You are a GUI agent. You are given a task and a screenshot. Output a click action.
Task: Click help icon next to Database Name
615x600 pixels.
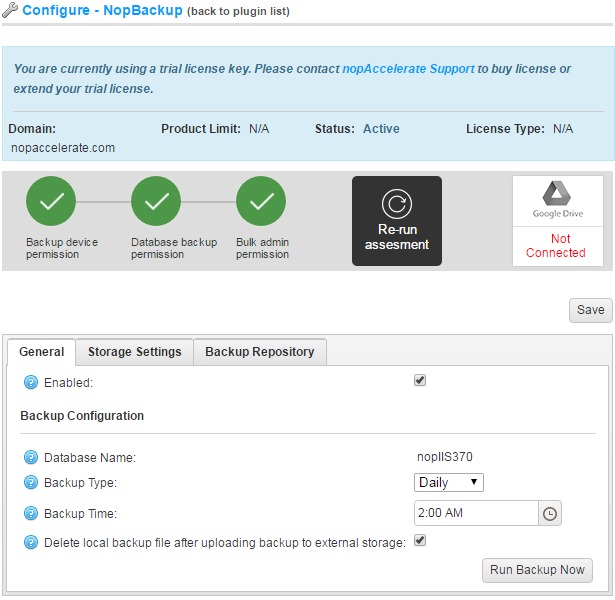(31, 458)
